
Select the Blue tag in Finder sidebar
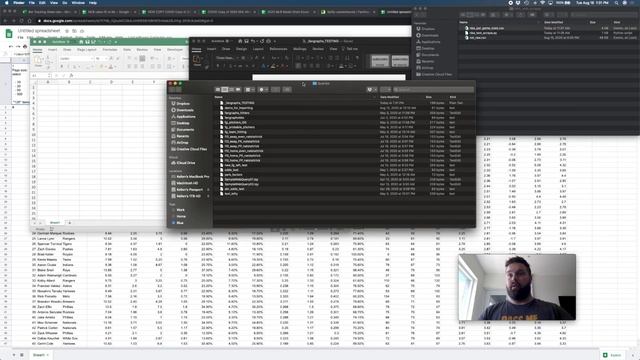(x=178, y=223)
